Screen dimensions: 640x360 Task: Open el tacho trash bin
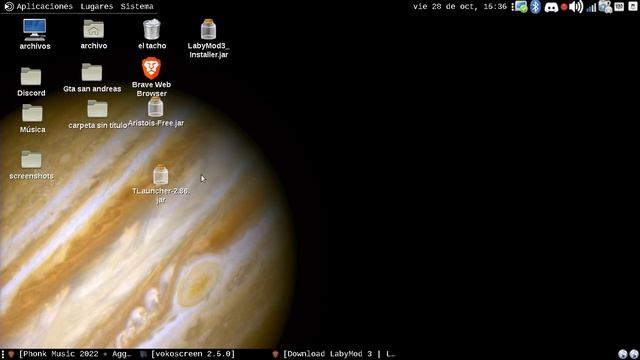pyautogui.click(x=152, y=29)
